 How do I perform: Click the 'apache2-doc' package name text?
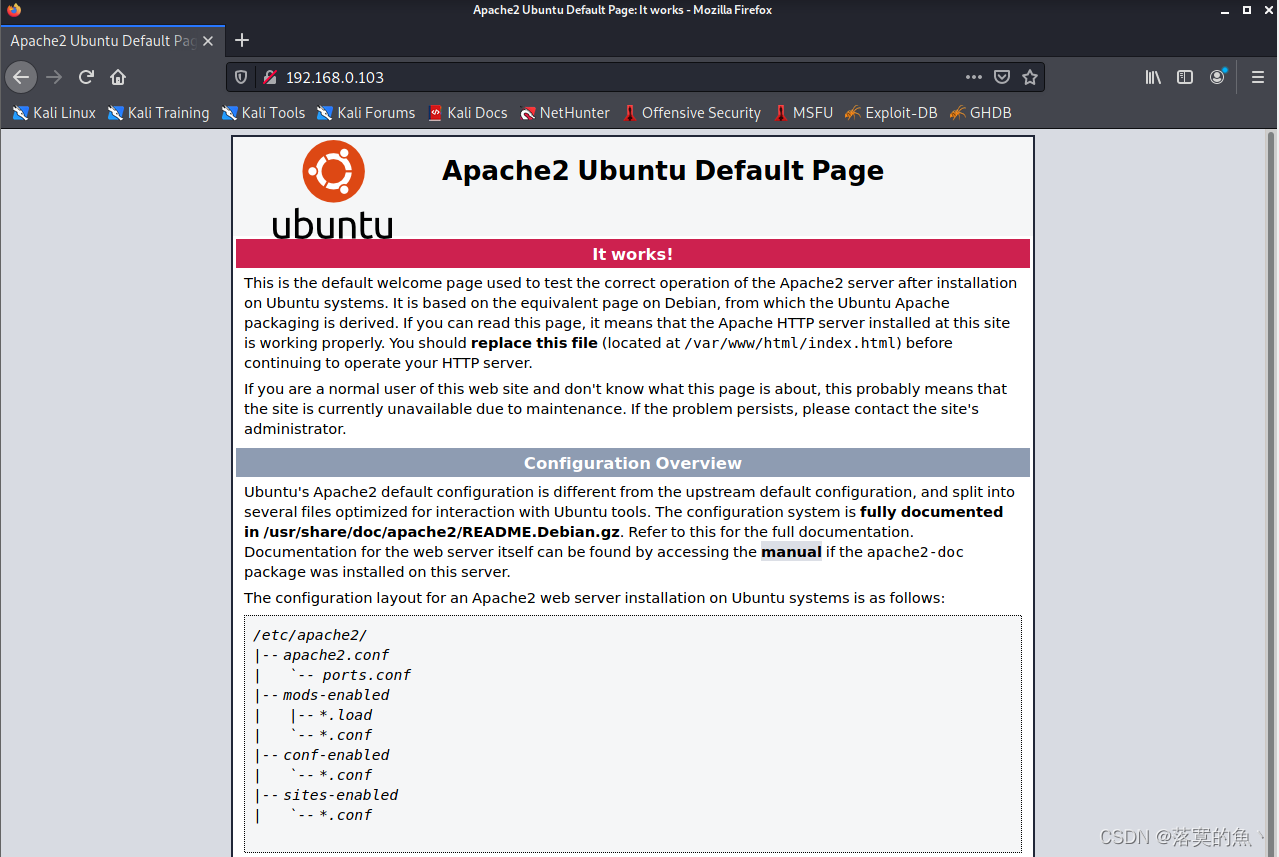point(915,552)
